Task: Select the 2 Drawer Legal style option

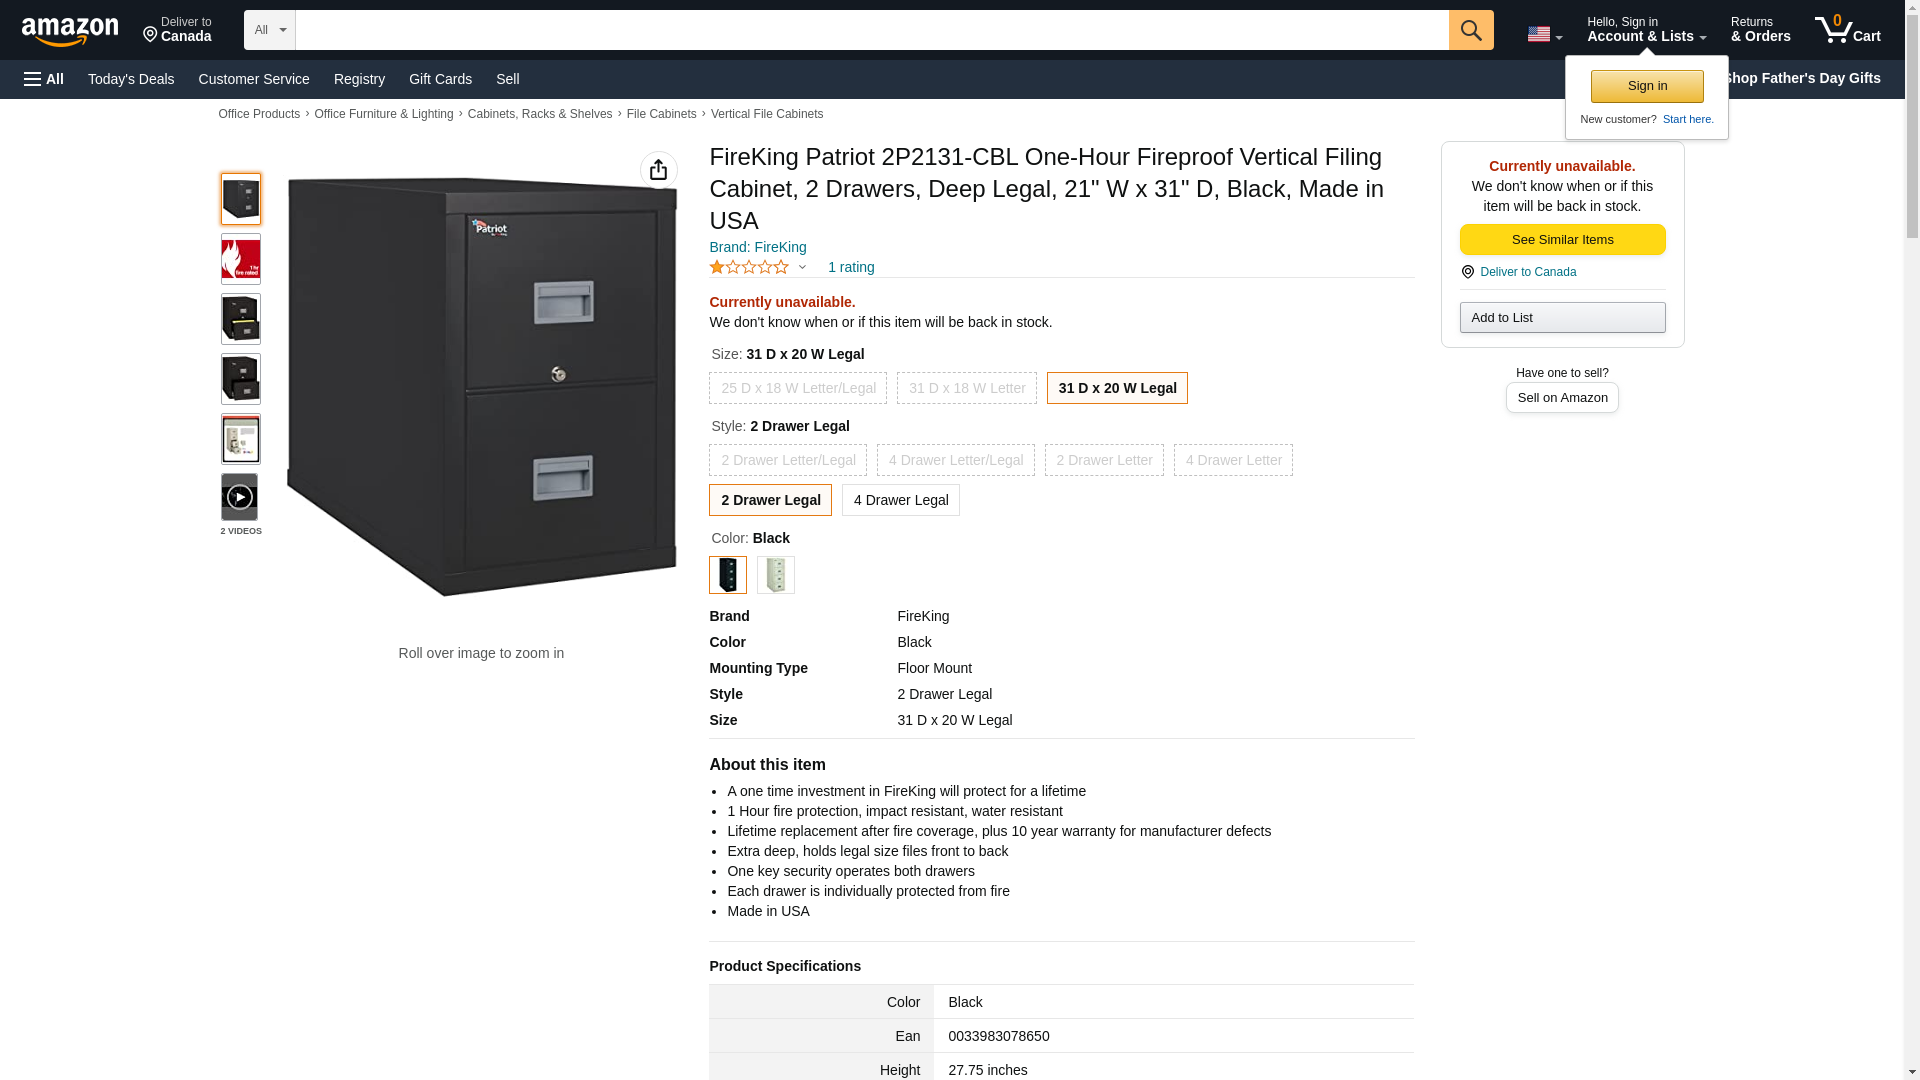Action: pos(769,500)
